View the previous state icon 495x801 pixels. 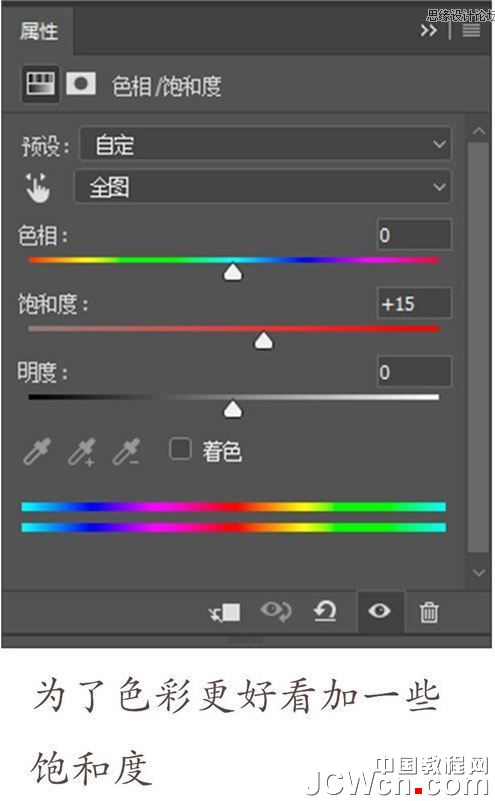click(x=275, y=611)
